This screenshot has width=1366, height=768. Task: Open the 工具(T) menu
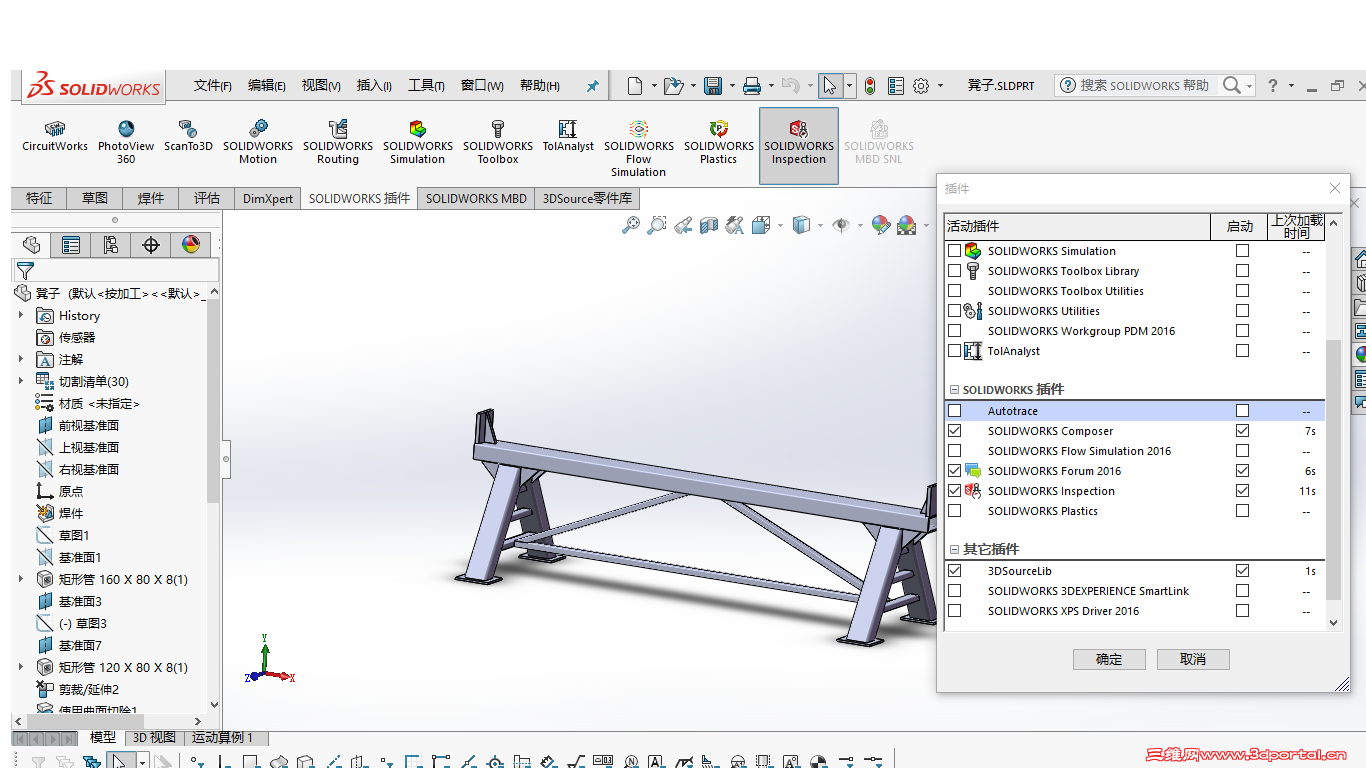426,86
